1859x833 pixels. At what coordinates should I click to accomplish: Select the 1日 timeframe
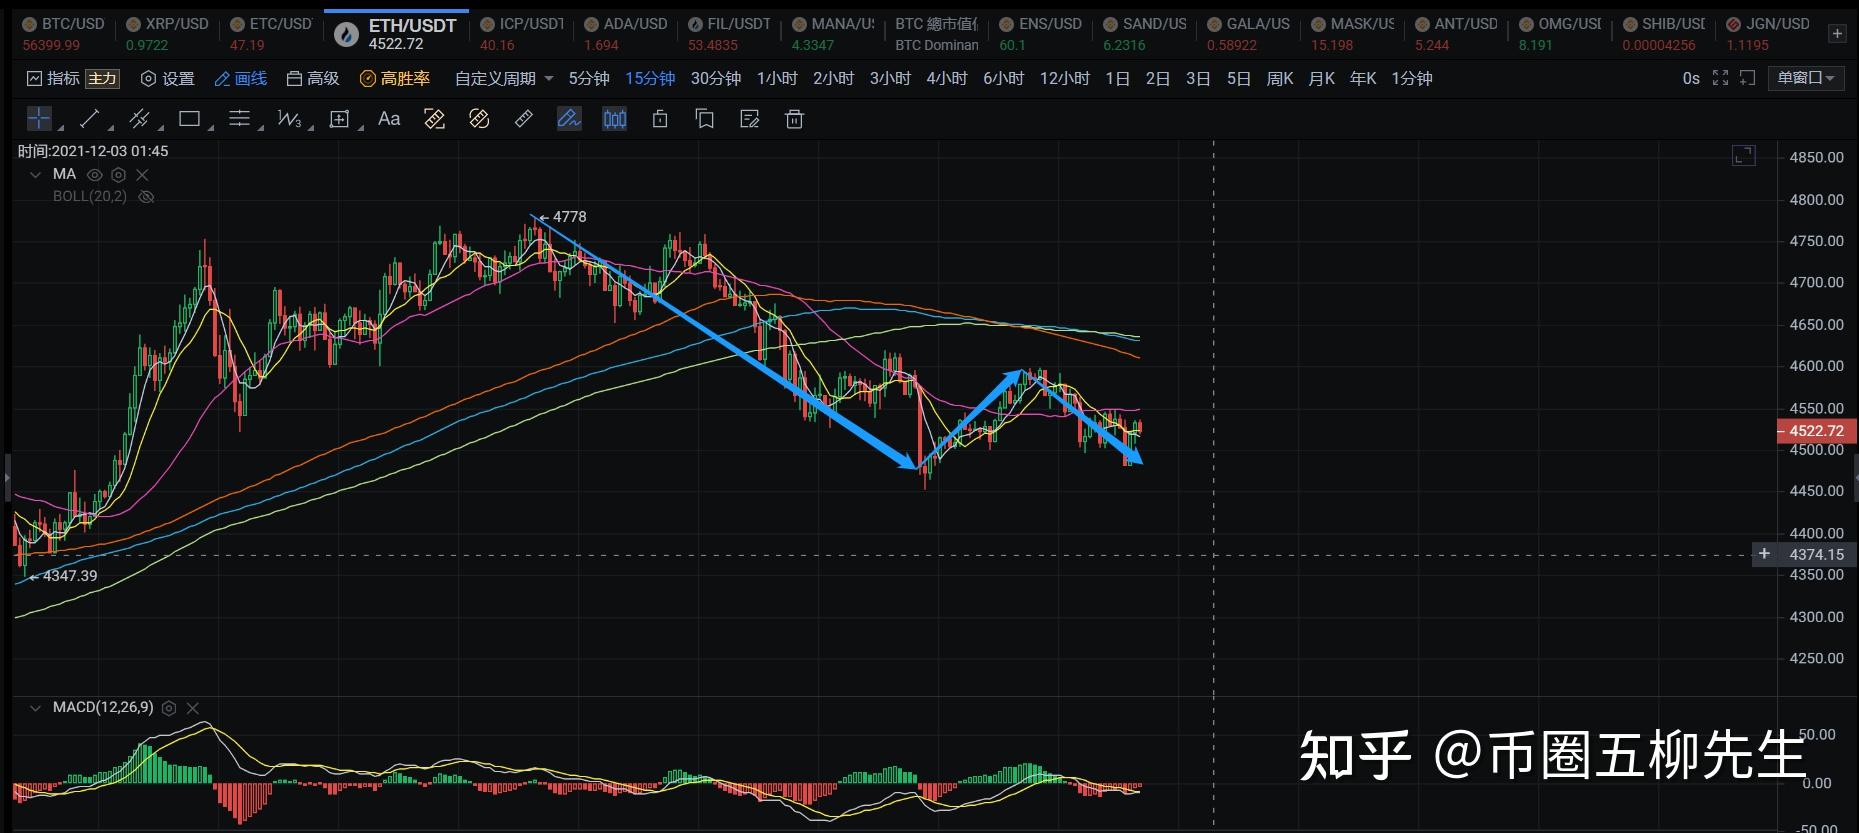pyautogui.click(x=1118, y=78)
